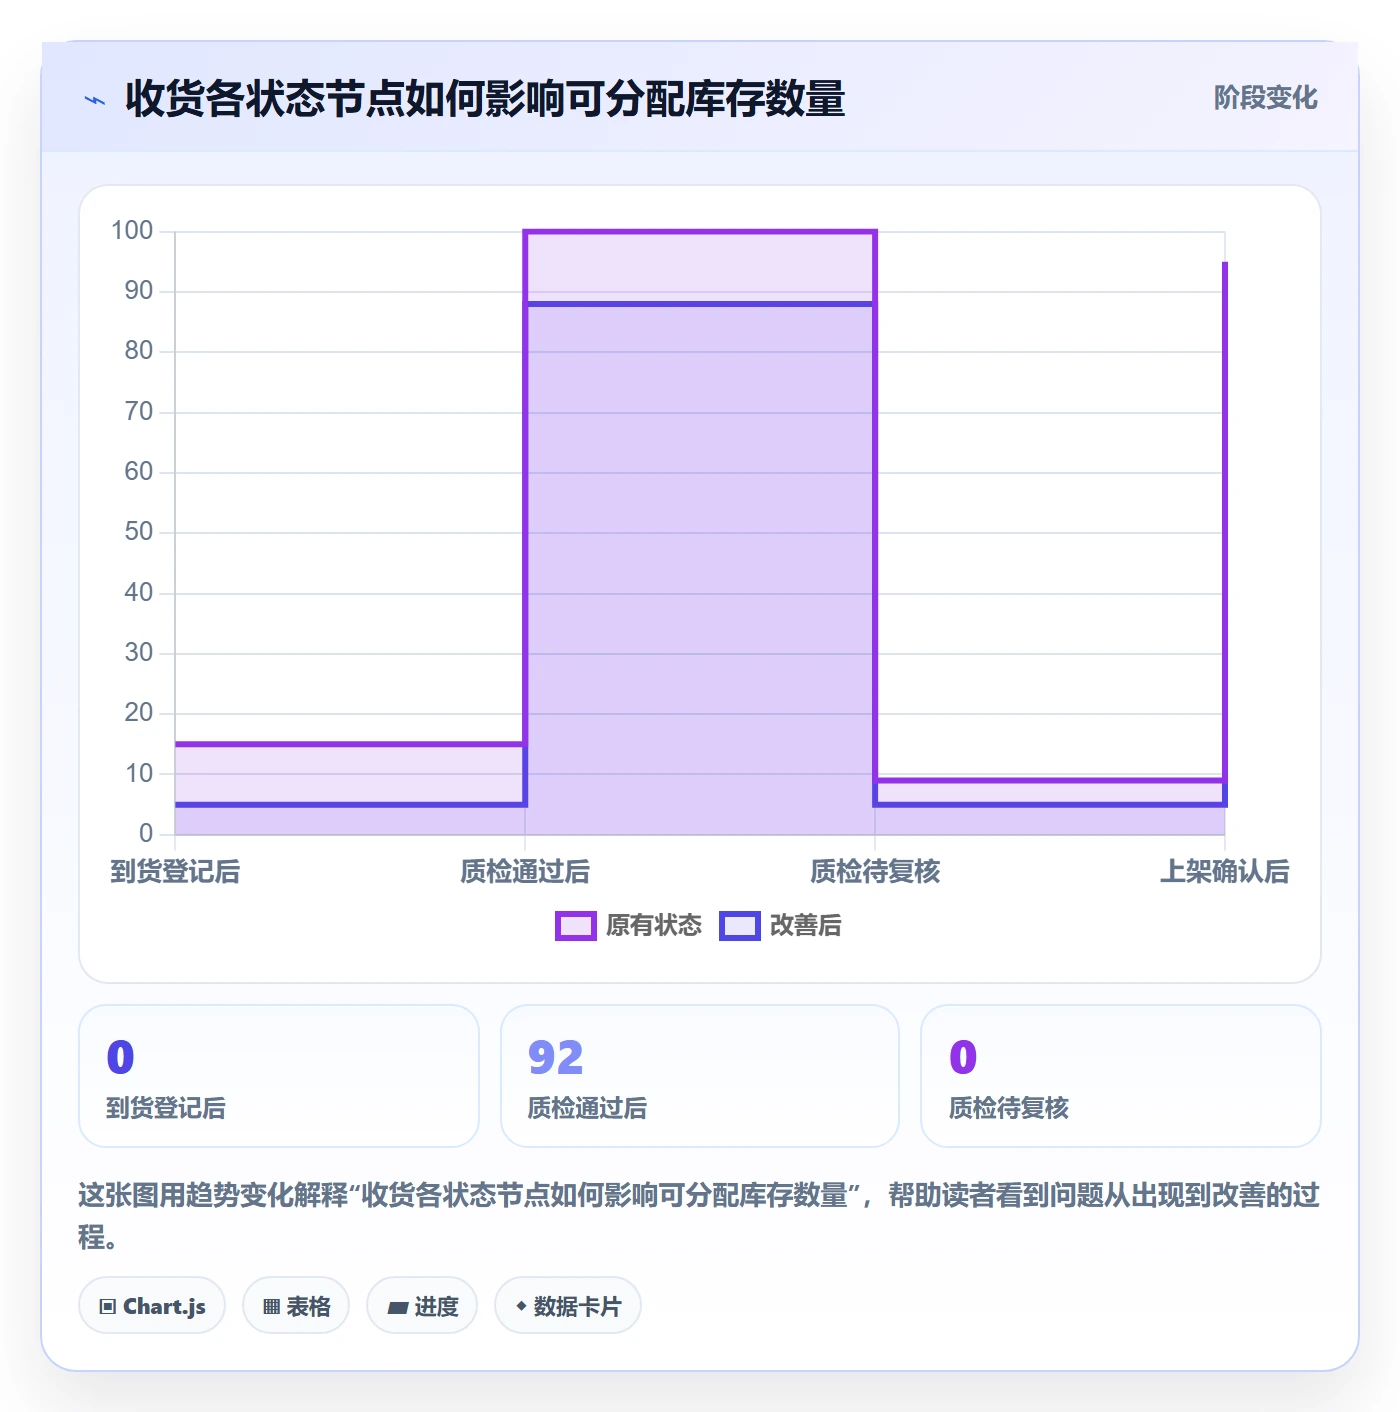The height and width of the screenshot is (1412, 1400).
Task: Select the 进度 tag chip
Action: (x=422, y=1306)
